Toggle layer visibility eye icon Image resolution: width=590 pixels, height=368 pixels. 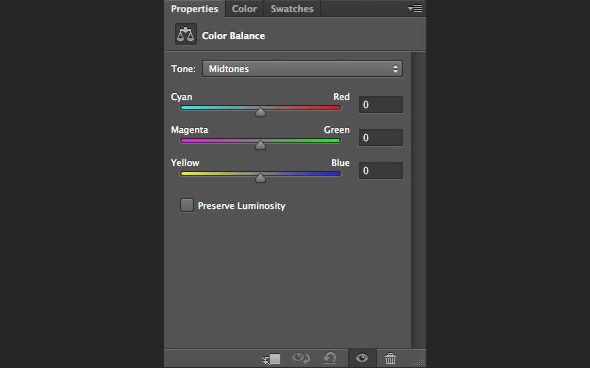click(x=362, y=358)
